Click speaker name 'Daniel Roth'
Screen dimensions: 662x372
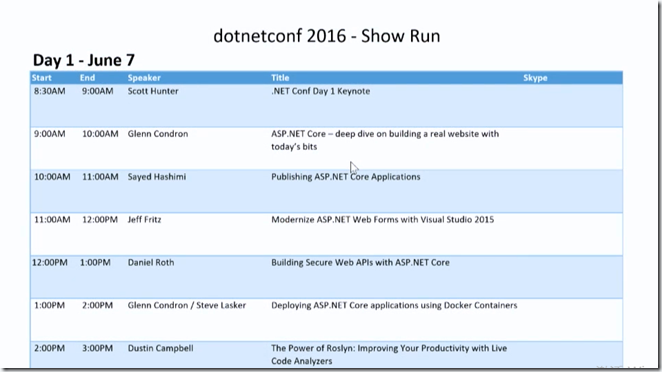(151, 263)
